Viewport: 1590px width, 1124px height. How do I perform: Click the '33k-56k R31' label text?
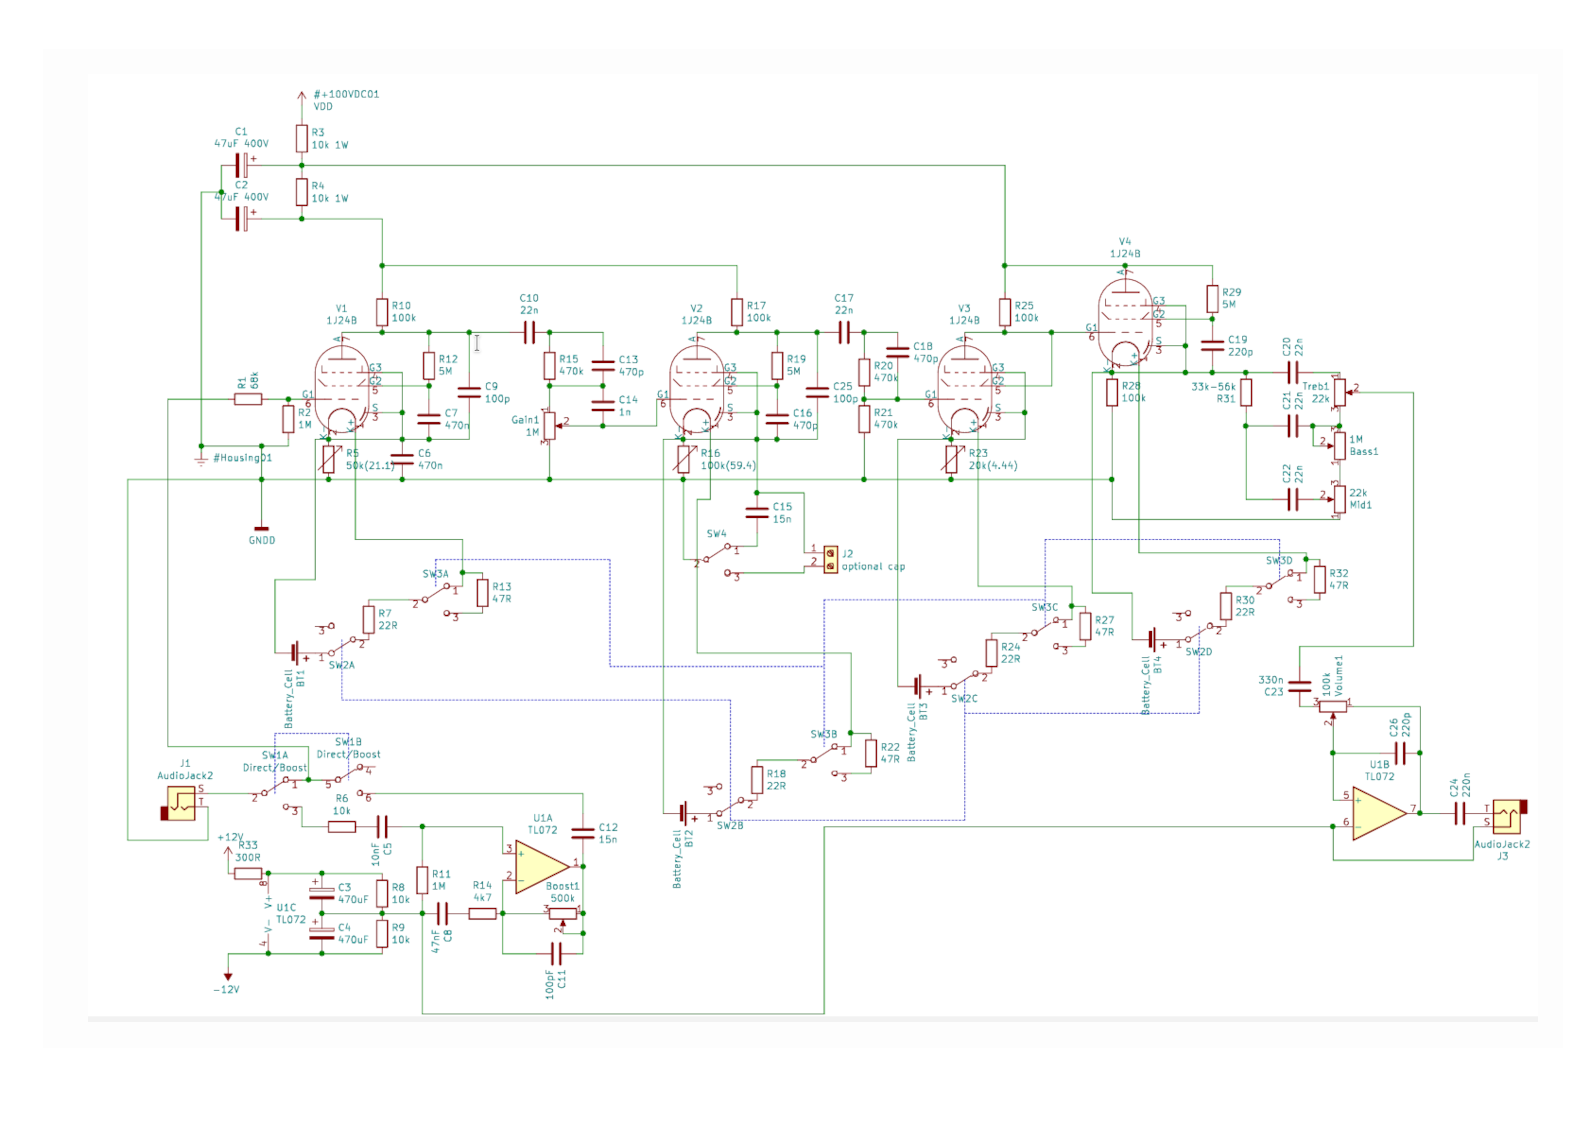pos(1213,392)
